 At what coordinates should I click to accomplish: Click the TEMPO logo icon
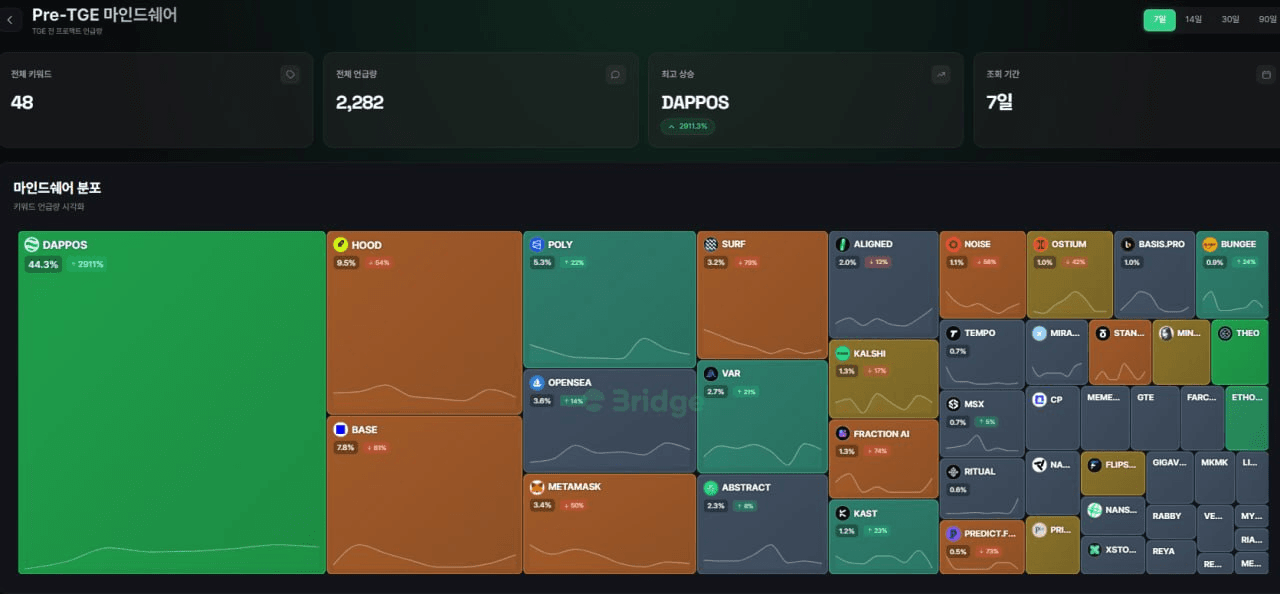coord(954,334)
